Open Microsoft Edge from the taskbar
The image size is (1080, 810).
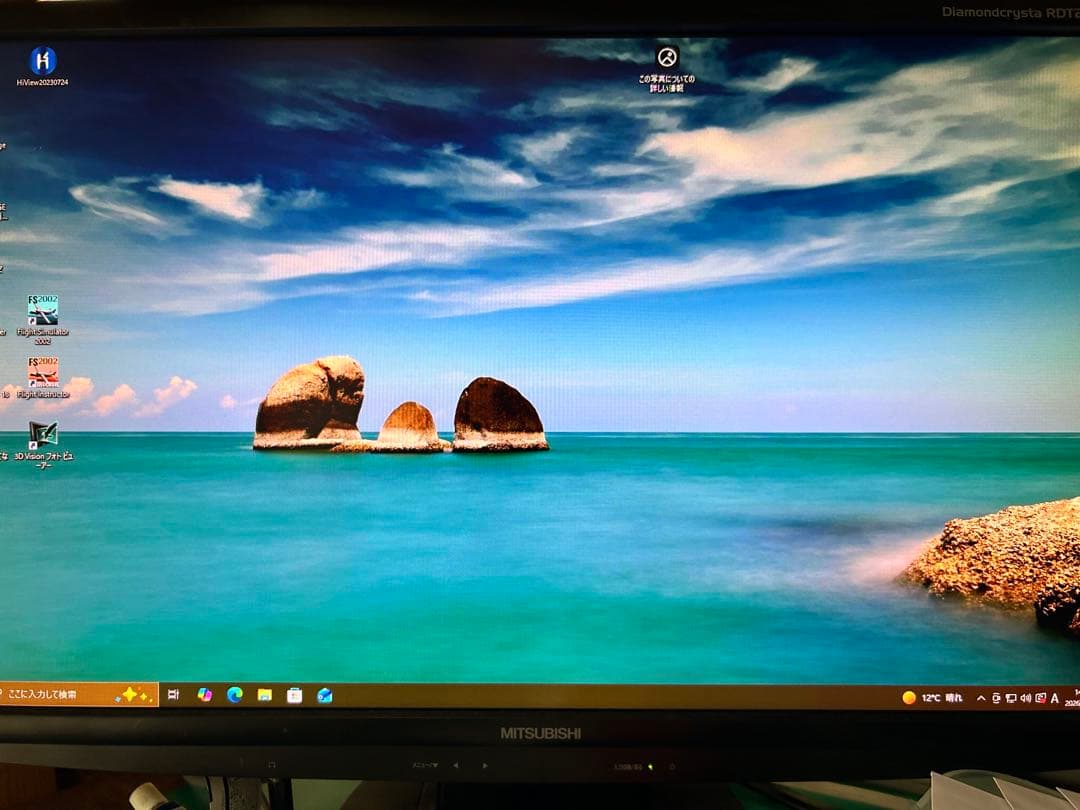(x=232, y=694)
